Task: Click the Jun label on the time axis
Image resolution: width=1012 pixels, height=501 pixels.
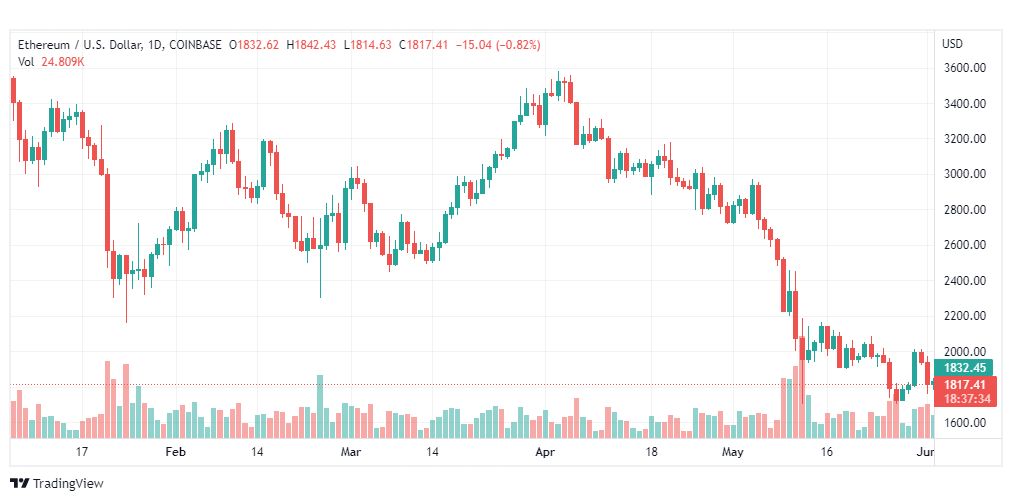Action: [x=925, y=452]
